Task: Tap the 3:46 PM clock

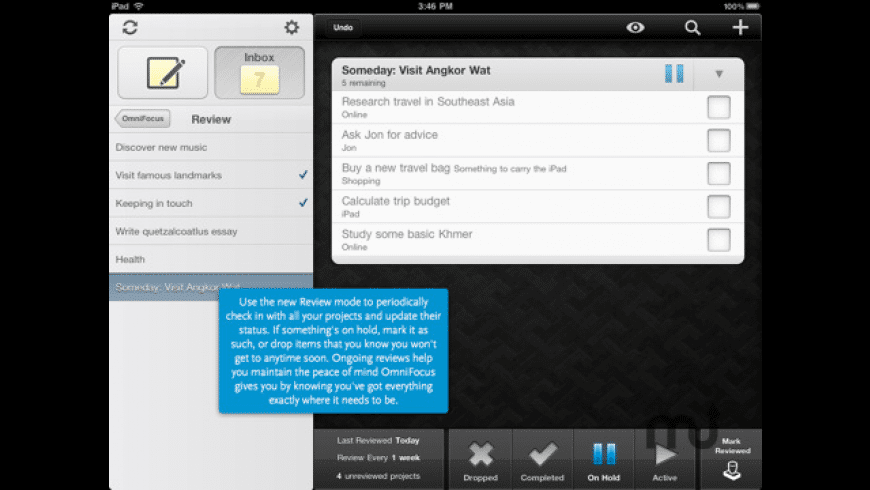Action: point(435,6)
